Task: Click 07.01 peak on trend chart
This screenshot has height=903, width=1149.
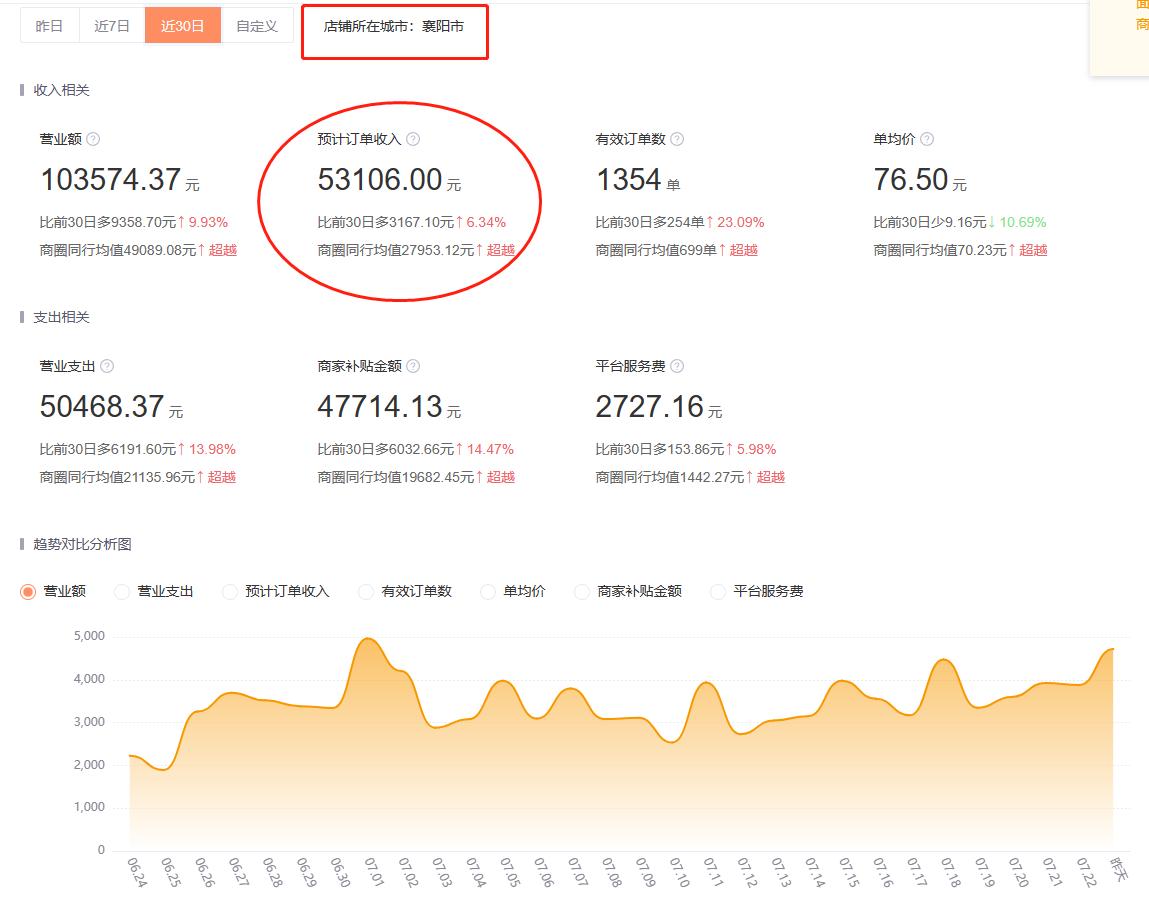Action: click(x=368, y=639)
